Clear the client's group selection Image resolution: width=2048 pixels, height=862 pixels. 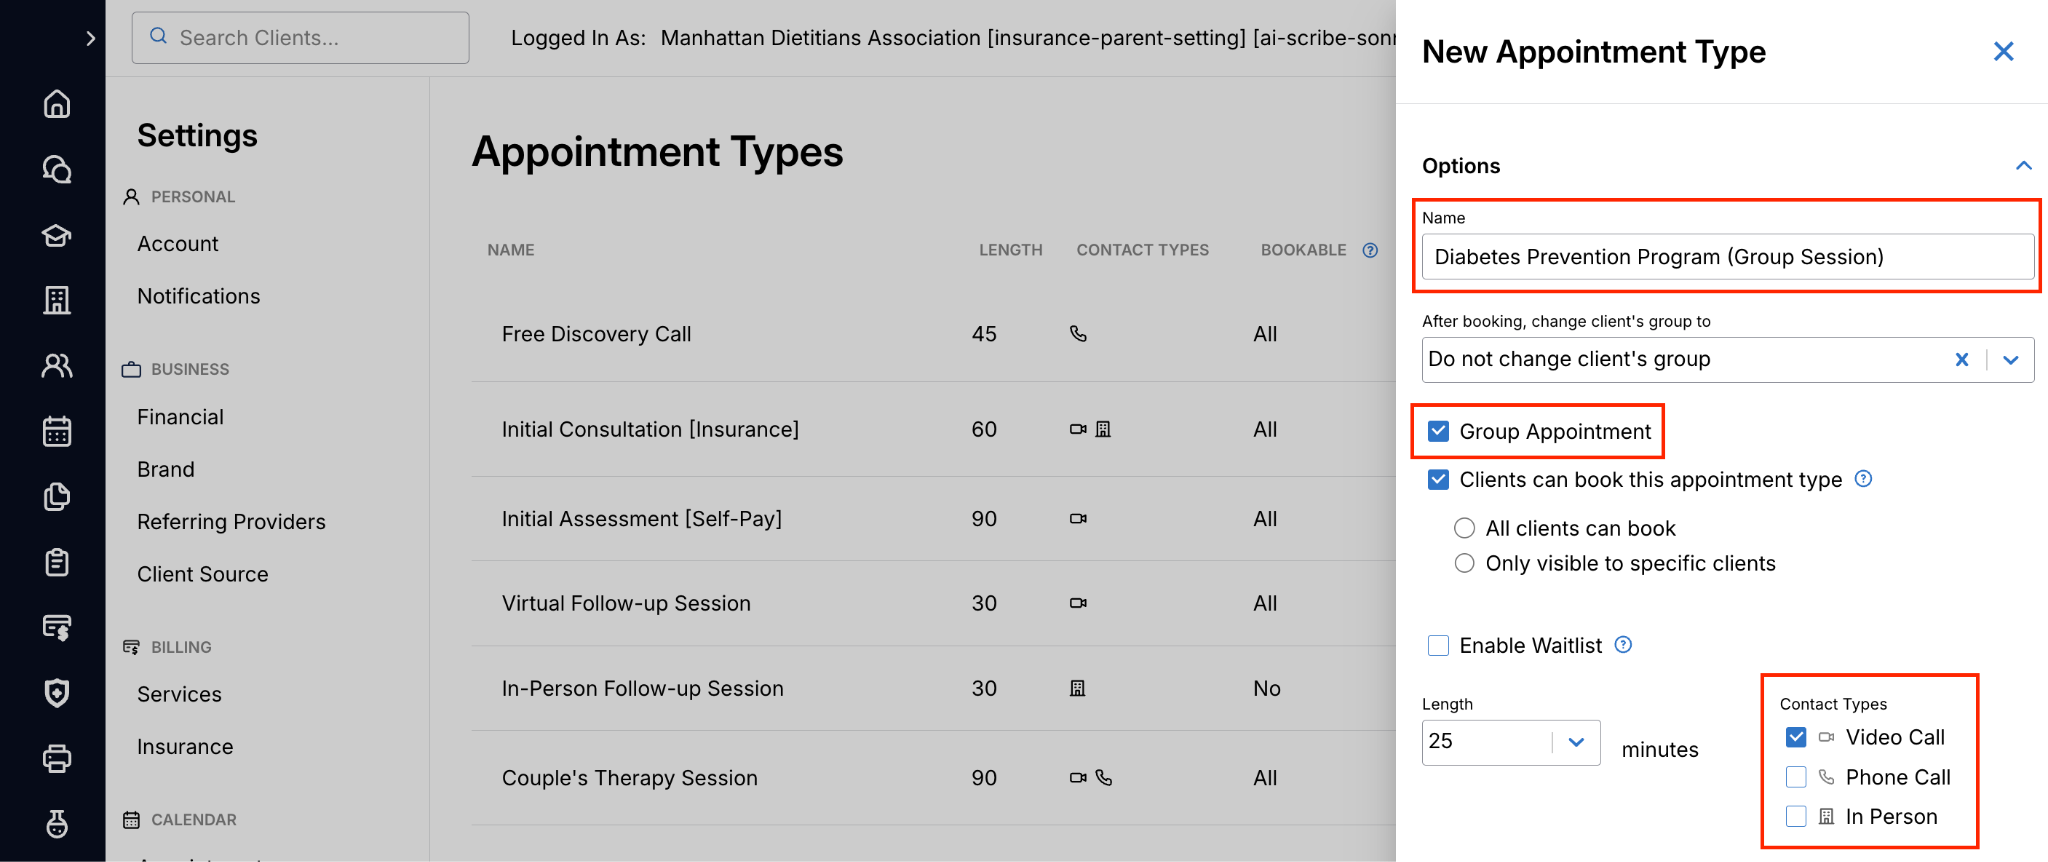pos(1962,360)
